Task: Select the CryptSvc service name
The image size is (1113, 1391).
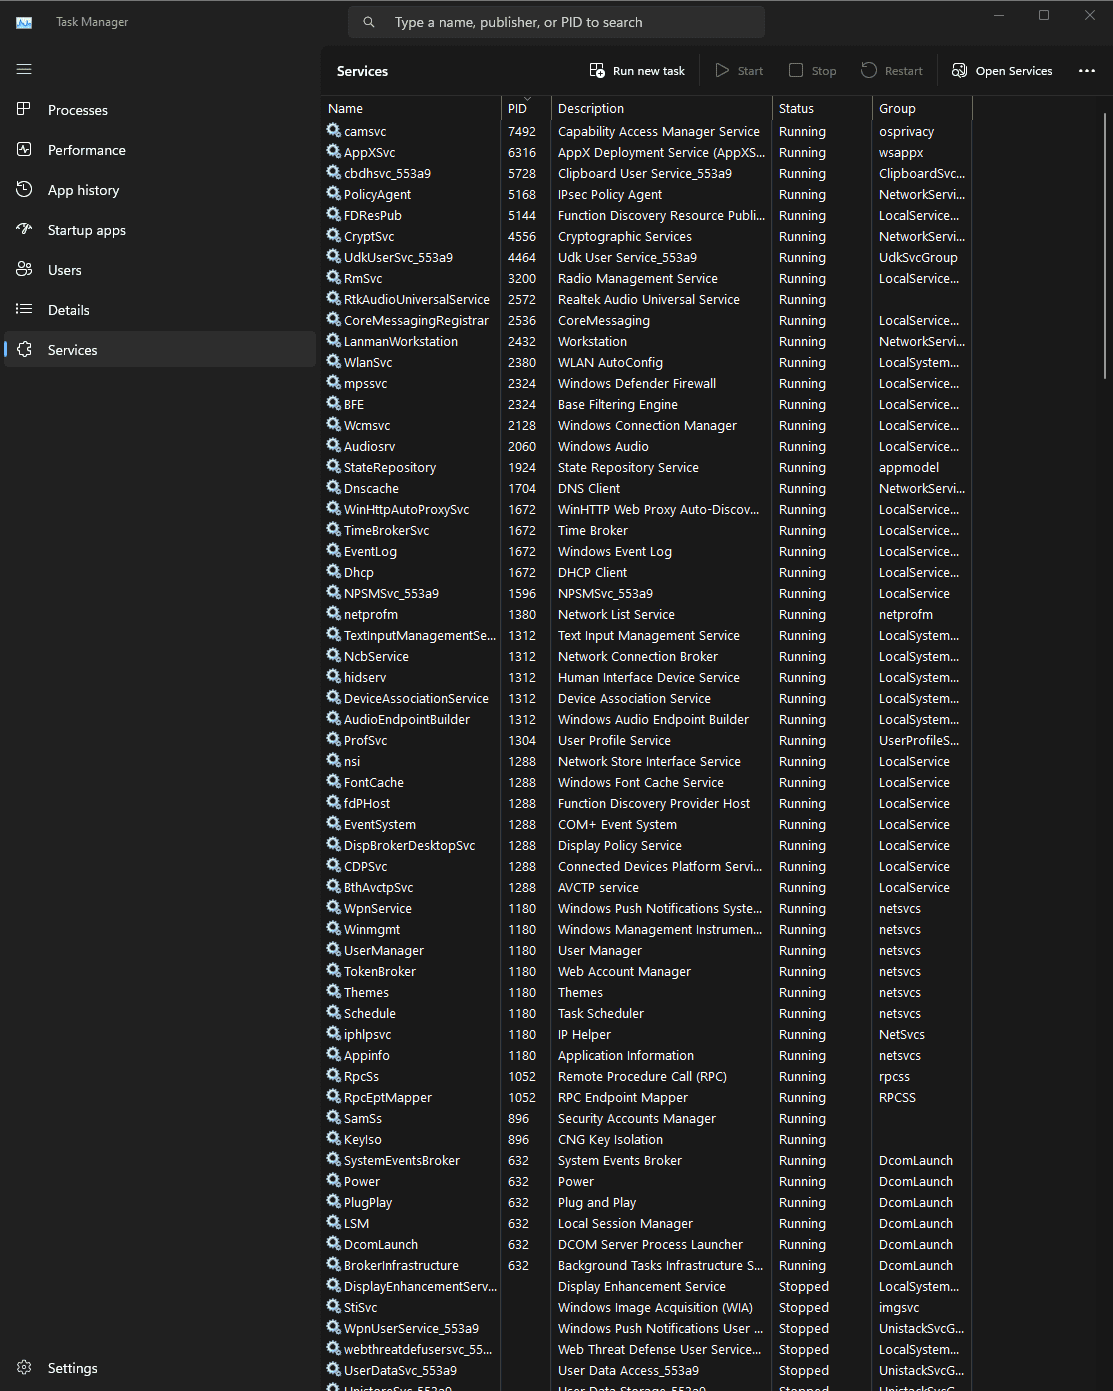Action: pos(369,237)
